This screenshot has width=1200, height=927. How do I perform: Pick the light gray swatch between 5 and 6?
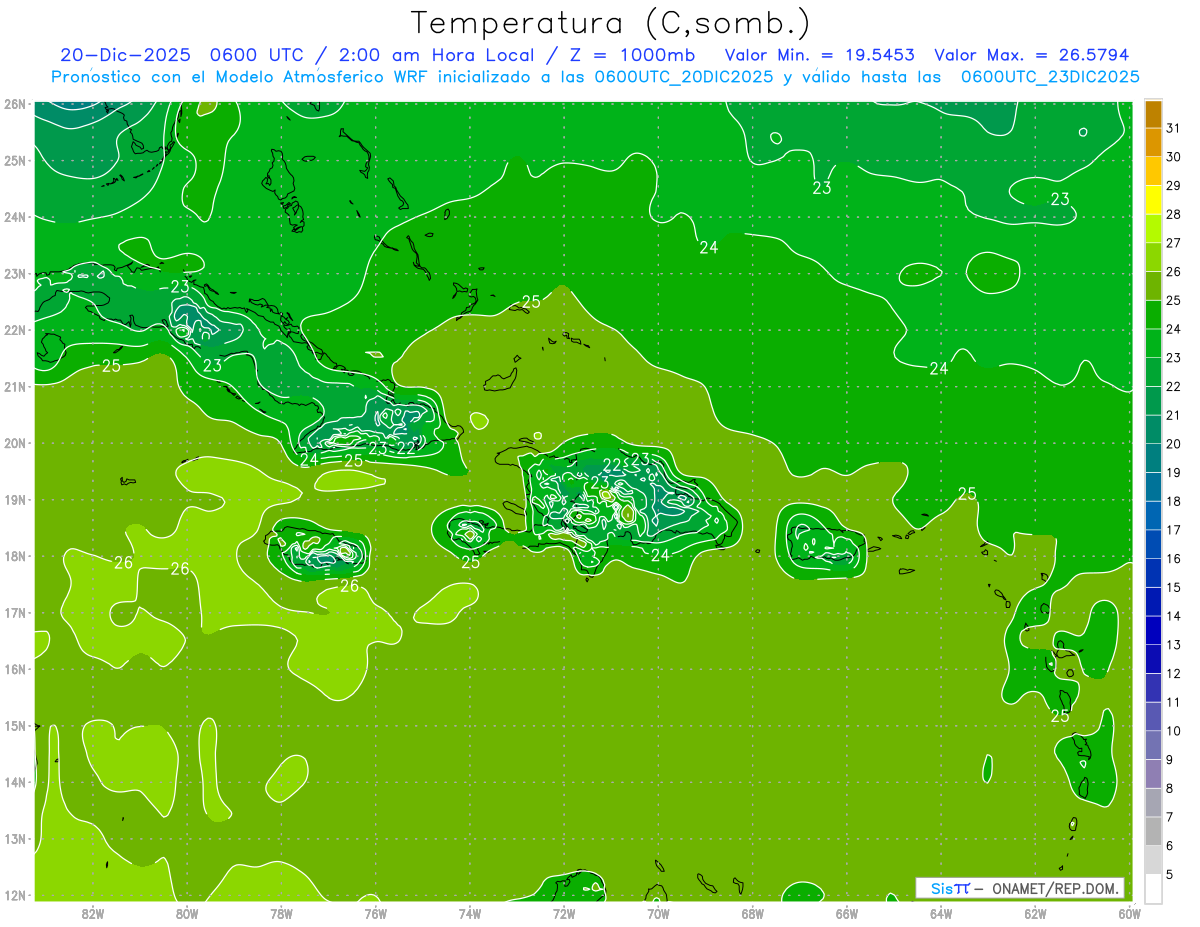[1153, 859]
